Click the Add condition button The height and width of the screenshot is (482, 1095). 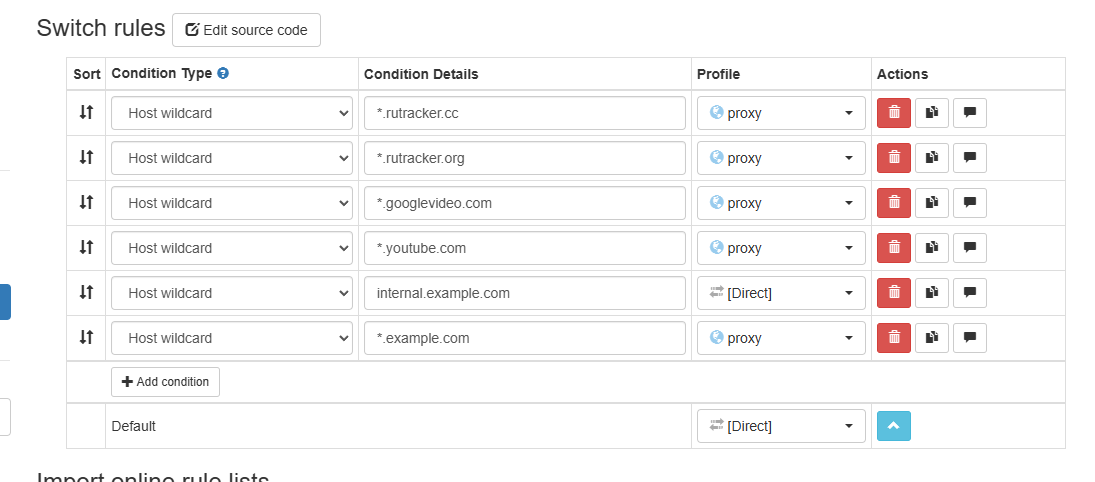[x=165, y=382]
